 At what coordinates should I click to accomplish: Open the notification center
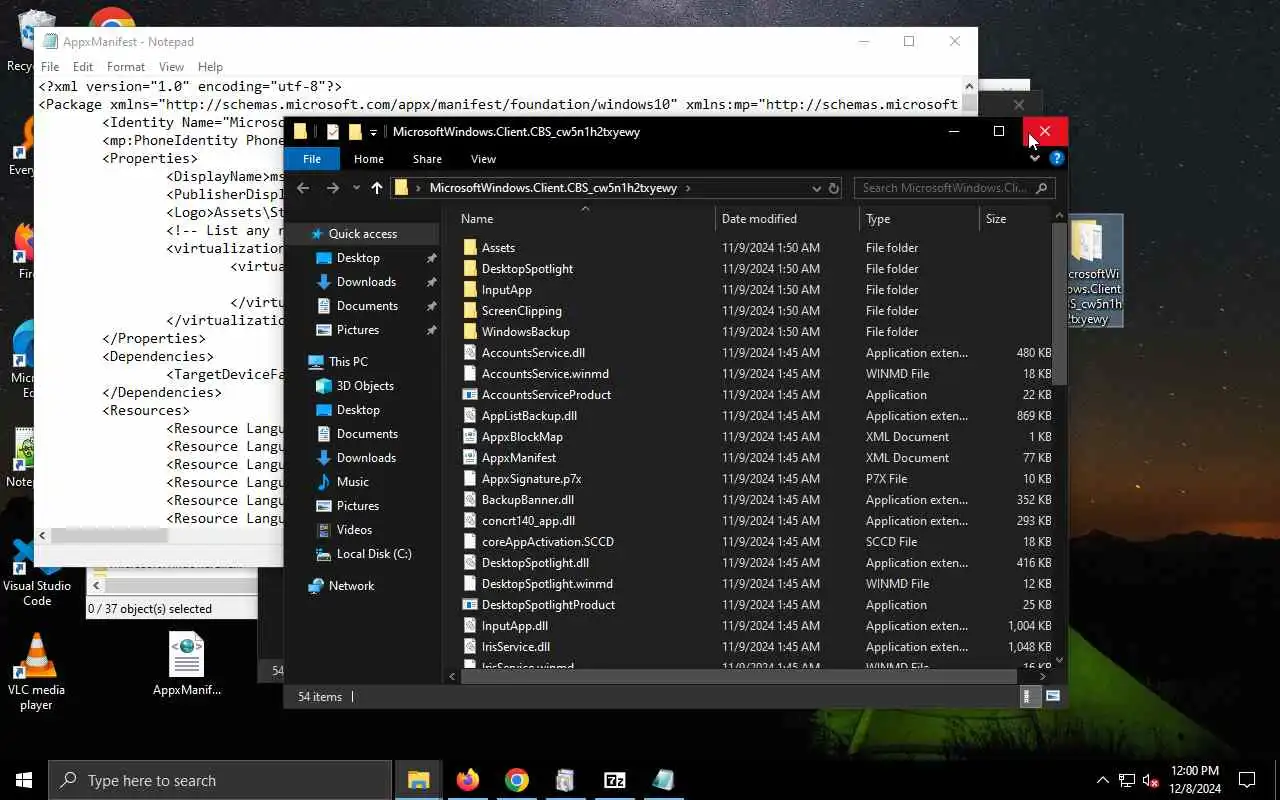point(1247,780)
